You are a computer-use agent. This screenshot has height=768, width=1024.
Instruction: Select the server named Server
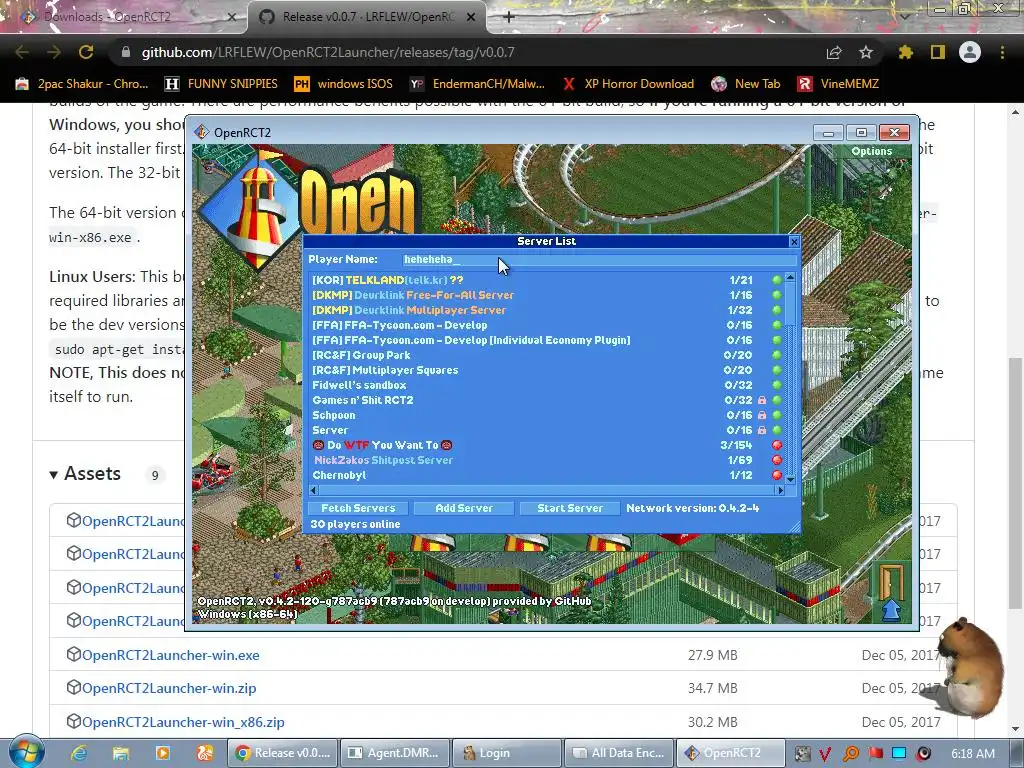click(546, 430)
